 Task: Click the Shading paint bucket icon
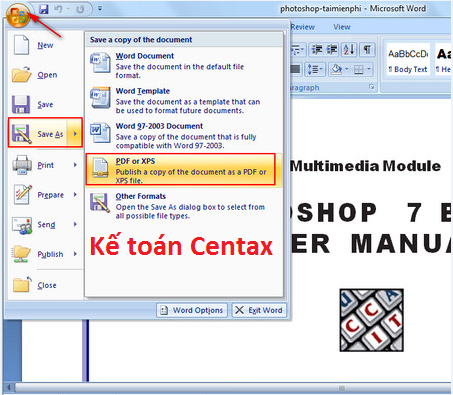click(336, 69)
